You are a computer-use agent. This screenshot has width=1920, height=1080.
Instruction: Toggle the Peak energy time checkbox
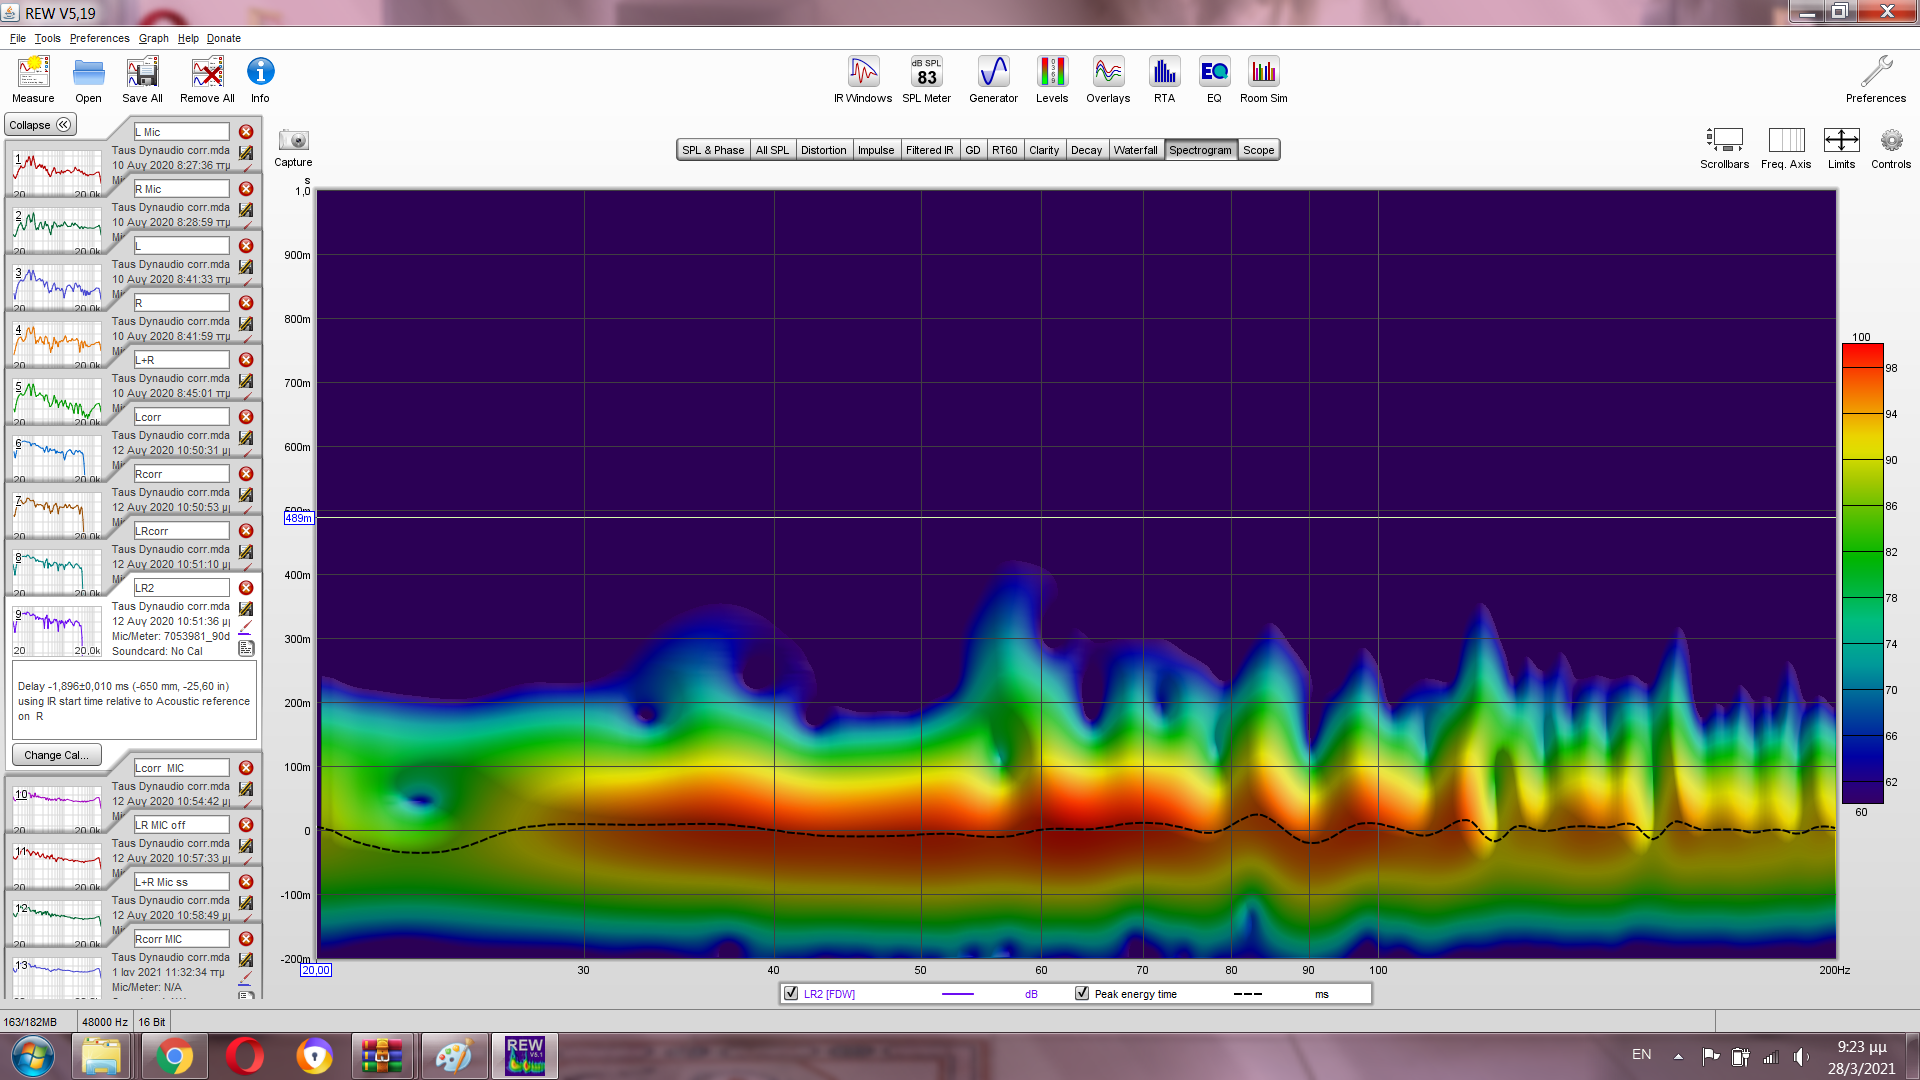1082,993
